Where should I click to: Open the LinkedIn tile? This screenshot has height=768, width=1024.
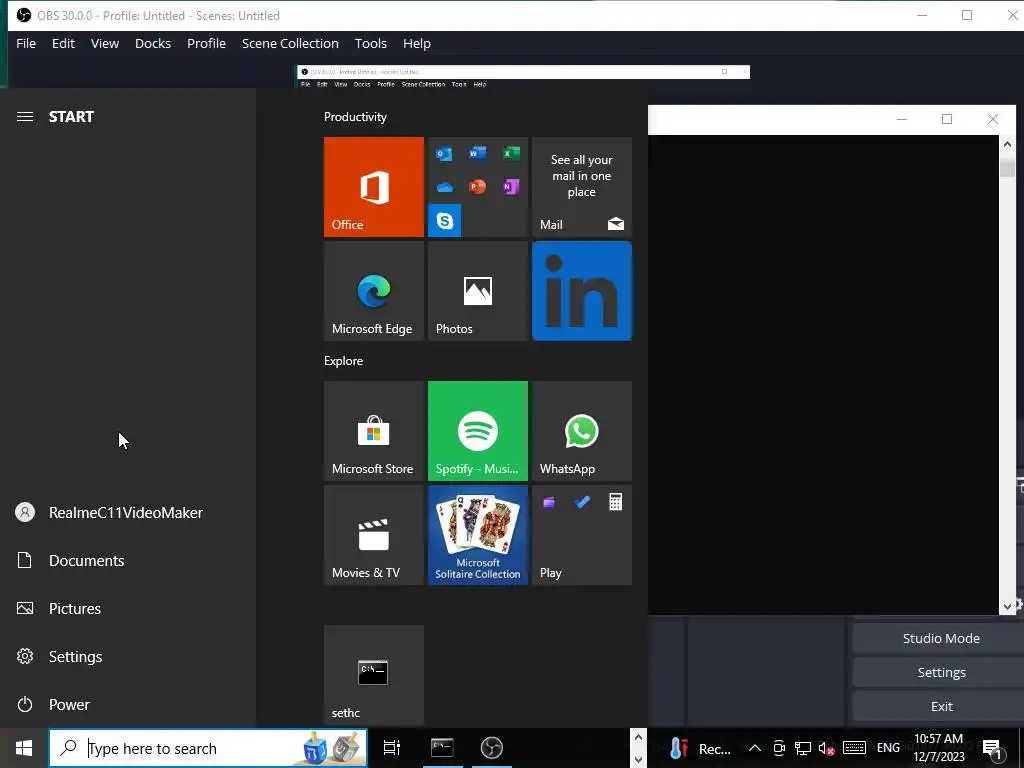click(582, 291)
